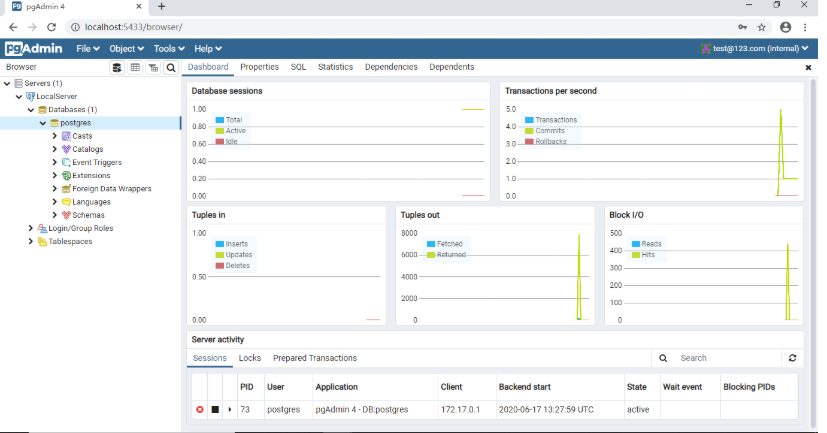Select Login/Group Roles in the tree
The height and width of the screenshot is (433, 827).
point(81,228)
